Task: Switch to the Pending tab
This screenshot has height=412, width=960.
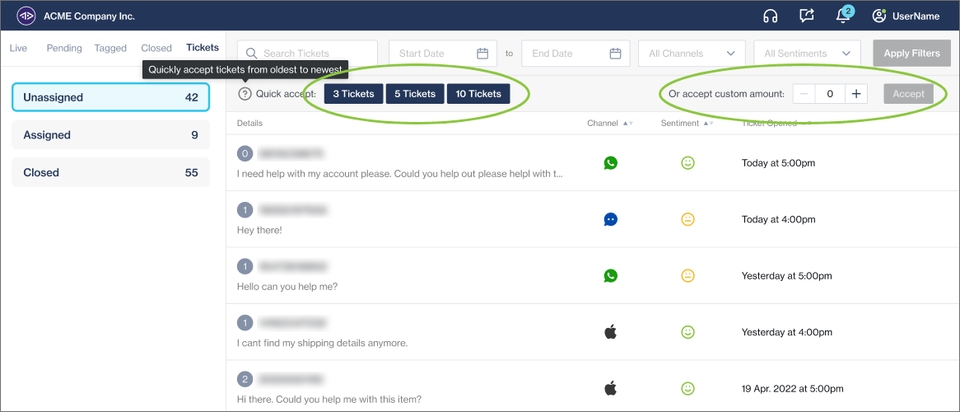Action: 64,48
